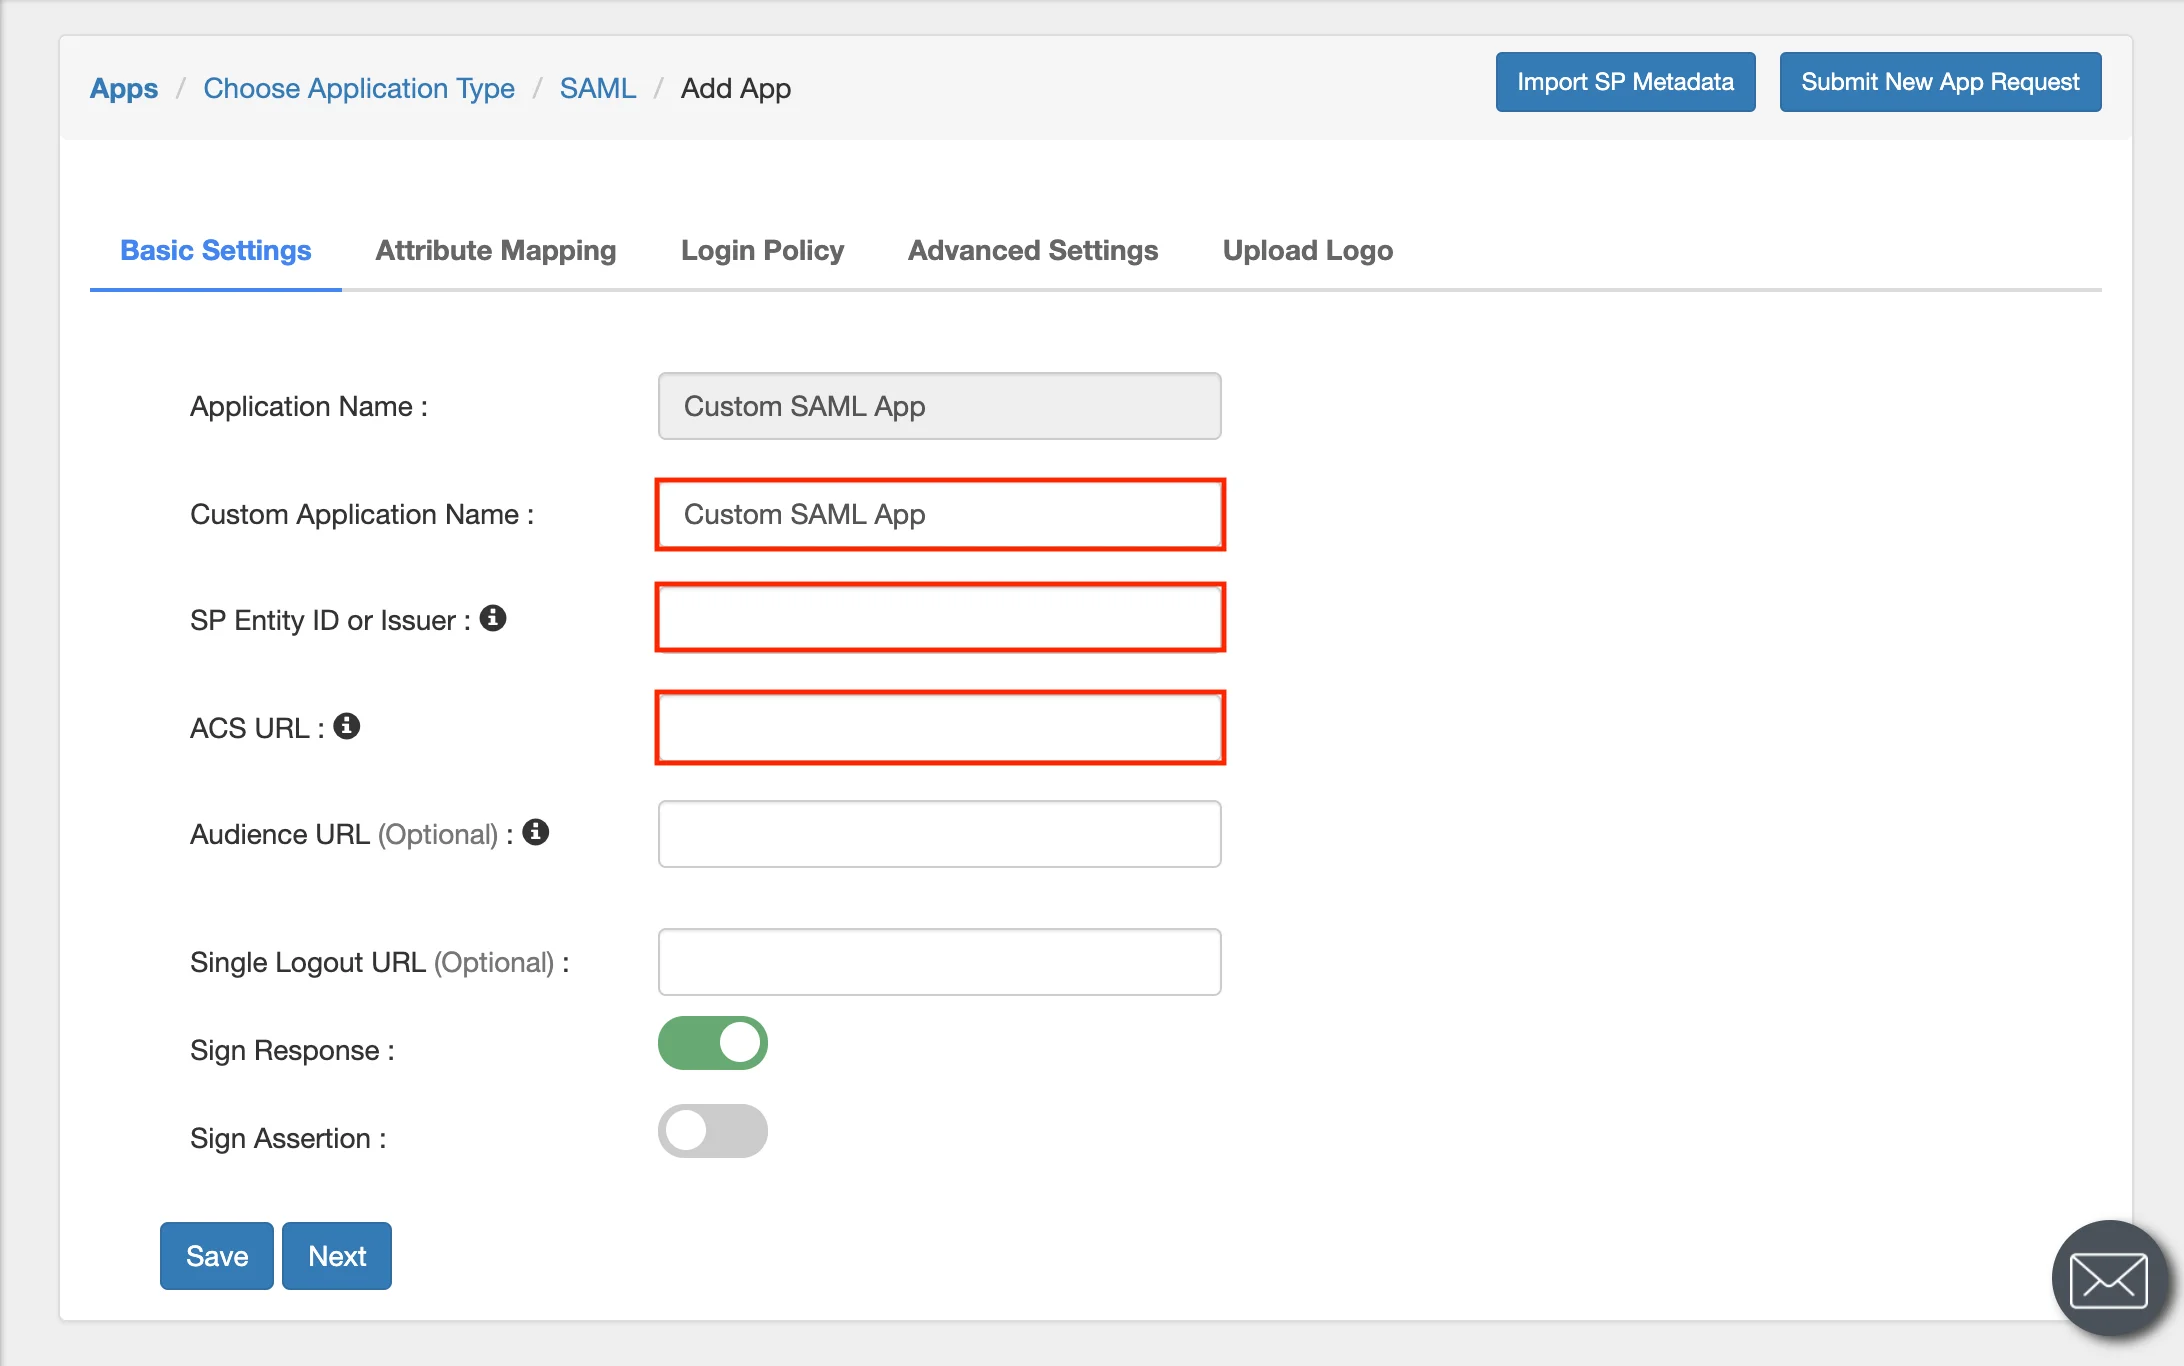Viewport: 2184px width, 1366px height.
Task: Click the Single Logout URL field
Action: tap(940, 962)
